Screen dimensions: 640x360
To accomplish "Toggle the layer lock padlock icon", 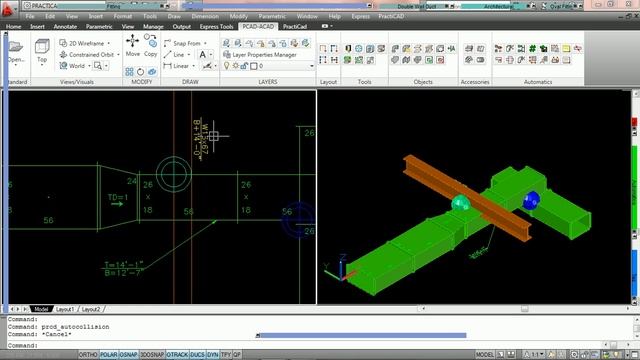I will point(244,66).
